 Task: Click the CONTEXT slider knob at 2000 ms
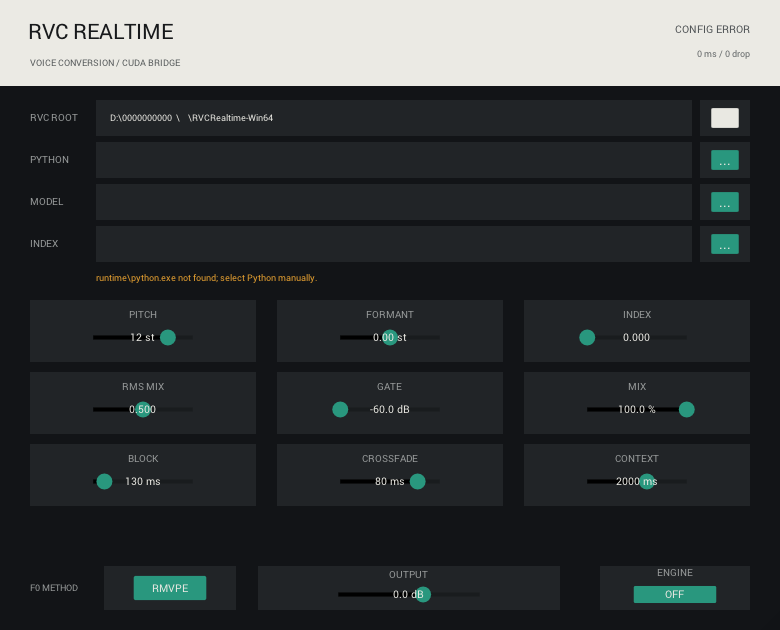(647, 481)
